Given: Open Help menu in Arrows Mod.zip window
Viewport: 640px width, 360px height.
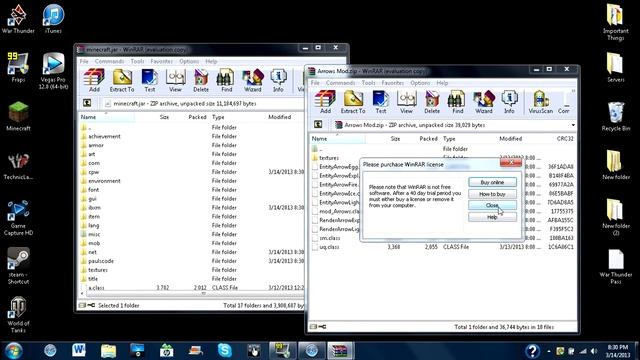Looking at the screenshot, I should [x=442, y=83].
